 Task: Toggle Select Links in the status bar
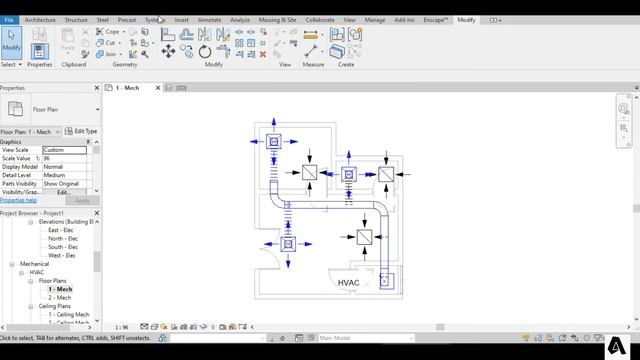[x=526, y=338]
